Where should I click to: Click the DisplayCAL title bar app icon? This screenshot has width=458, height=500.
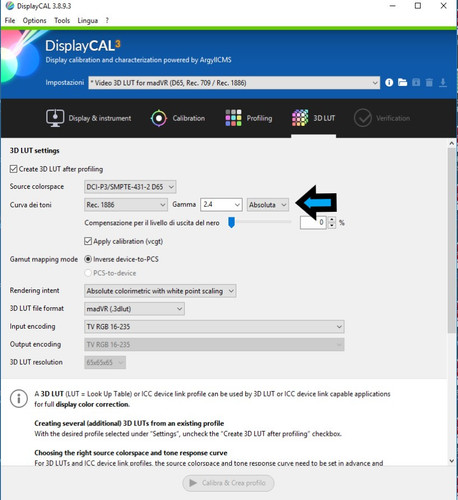coord(10,6)
